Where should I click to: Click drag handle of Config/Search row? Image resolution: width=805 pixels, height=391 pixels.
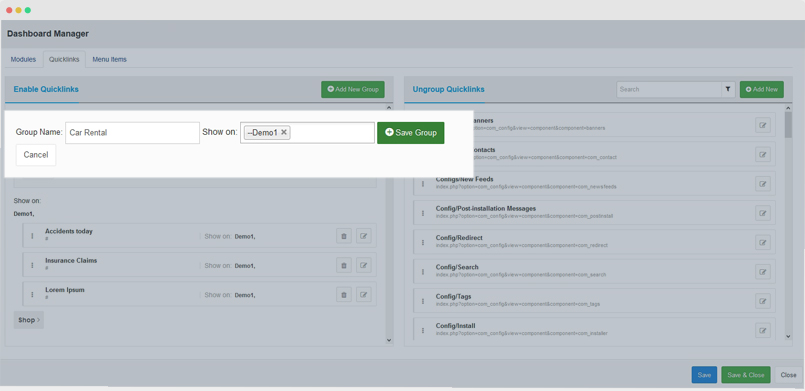pos(423,271)
